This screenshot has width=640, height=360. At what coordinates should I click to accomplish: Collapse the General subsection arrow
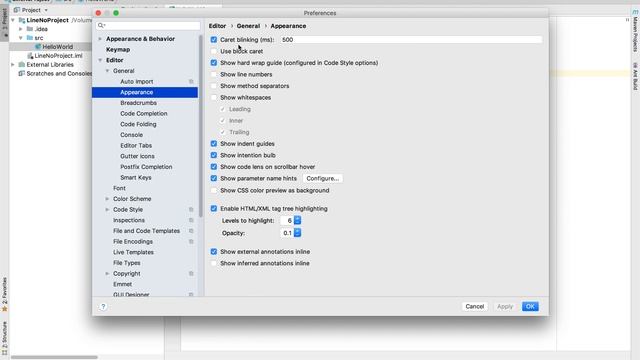click(107, 71)
